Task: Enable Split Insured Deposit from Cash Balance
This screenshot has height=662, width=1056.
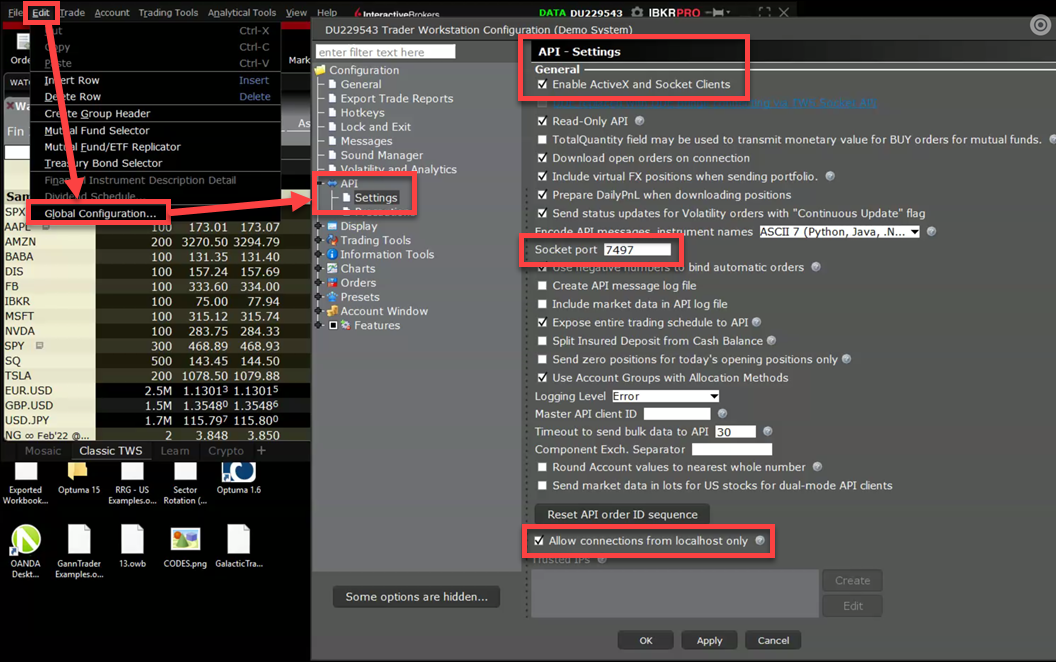Action: (542, 341)
